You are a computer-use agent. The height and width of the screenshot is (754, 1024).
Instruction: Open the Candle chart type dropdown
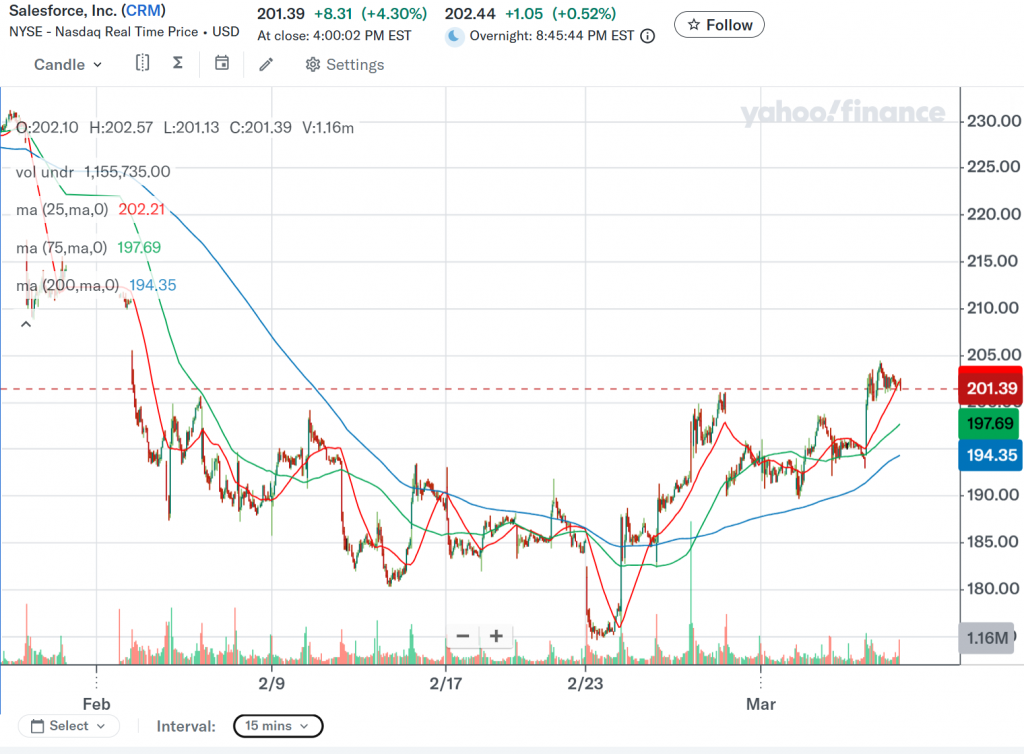67,64
